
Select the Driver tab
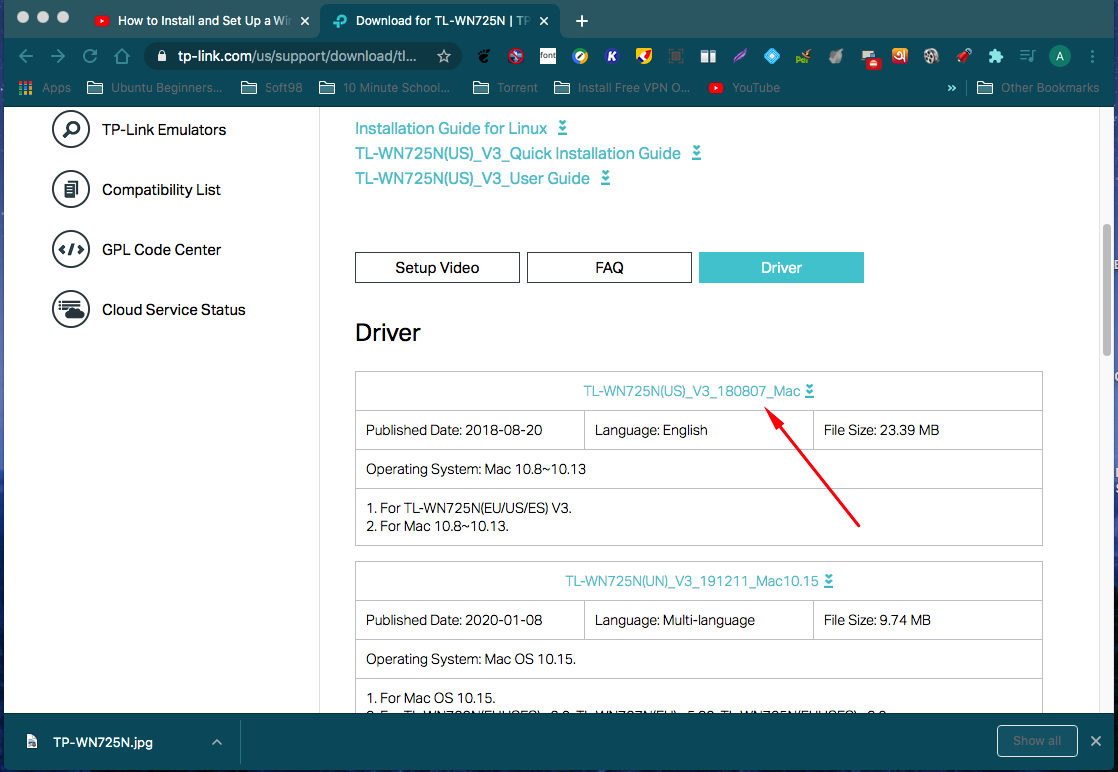pyautogui.click(x=781, y=267)
